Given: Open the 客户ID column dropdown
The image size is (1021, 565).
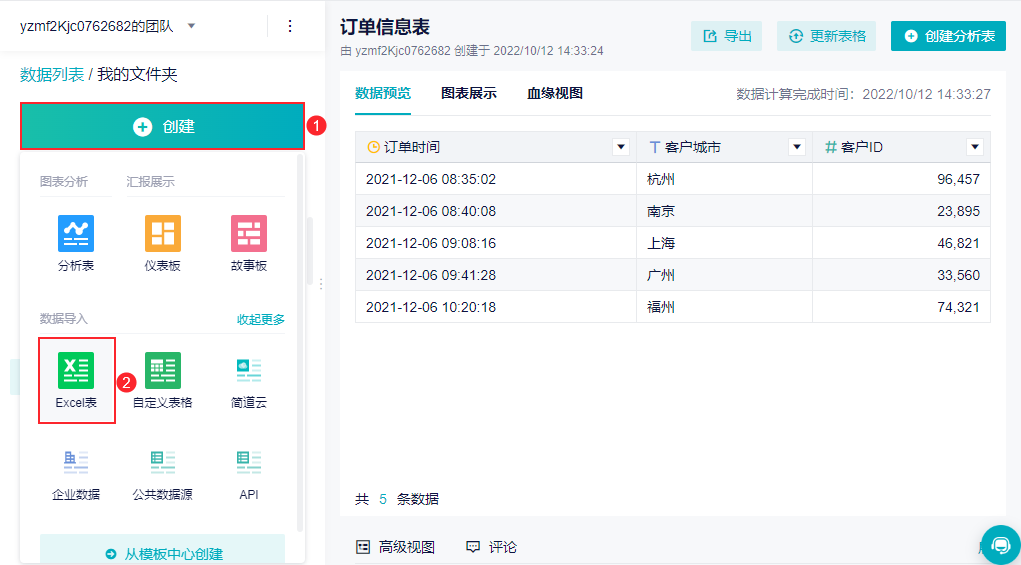Looking at the screenshot, I should pyautogui.click(x=975, y=147).
